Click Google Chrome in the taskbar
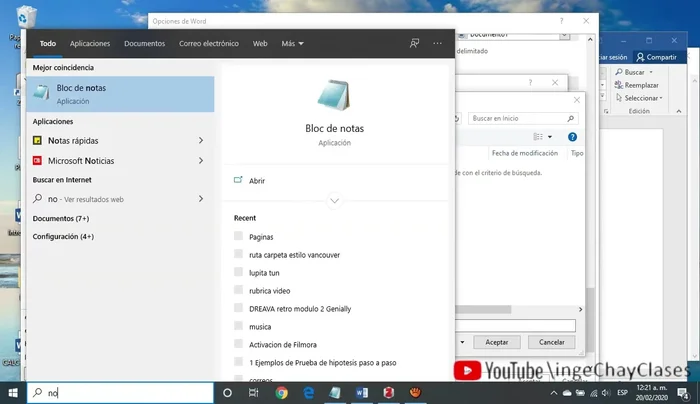 282,393
